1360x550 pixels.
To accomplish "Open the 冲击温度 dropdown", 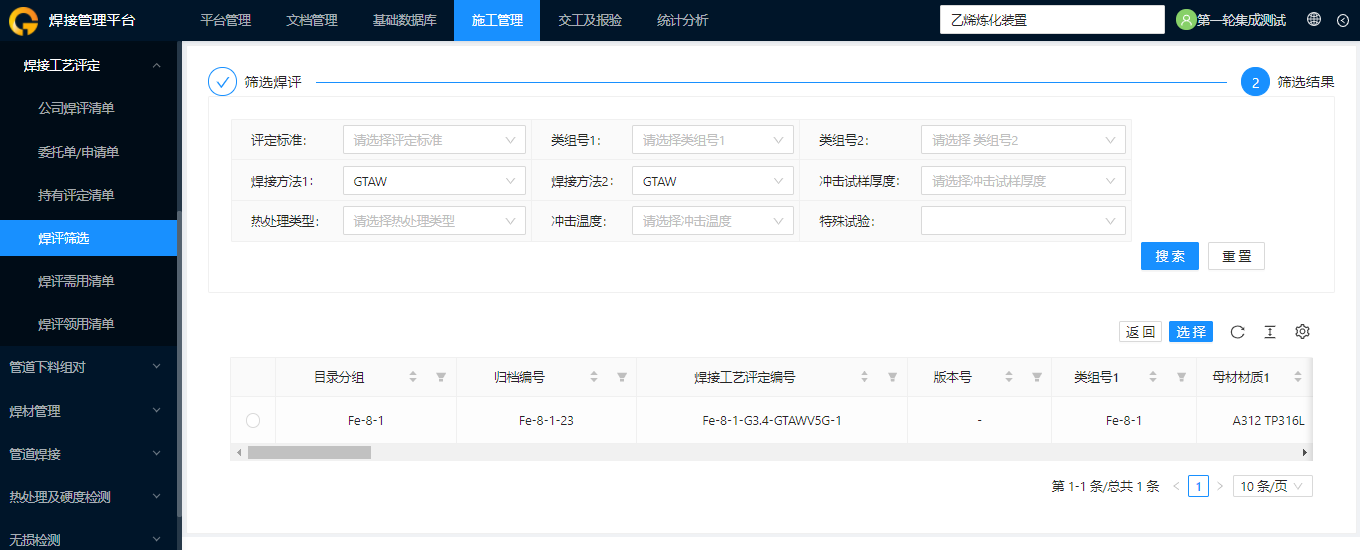I will [x=713, y=220].
